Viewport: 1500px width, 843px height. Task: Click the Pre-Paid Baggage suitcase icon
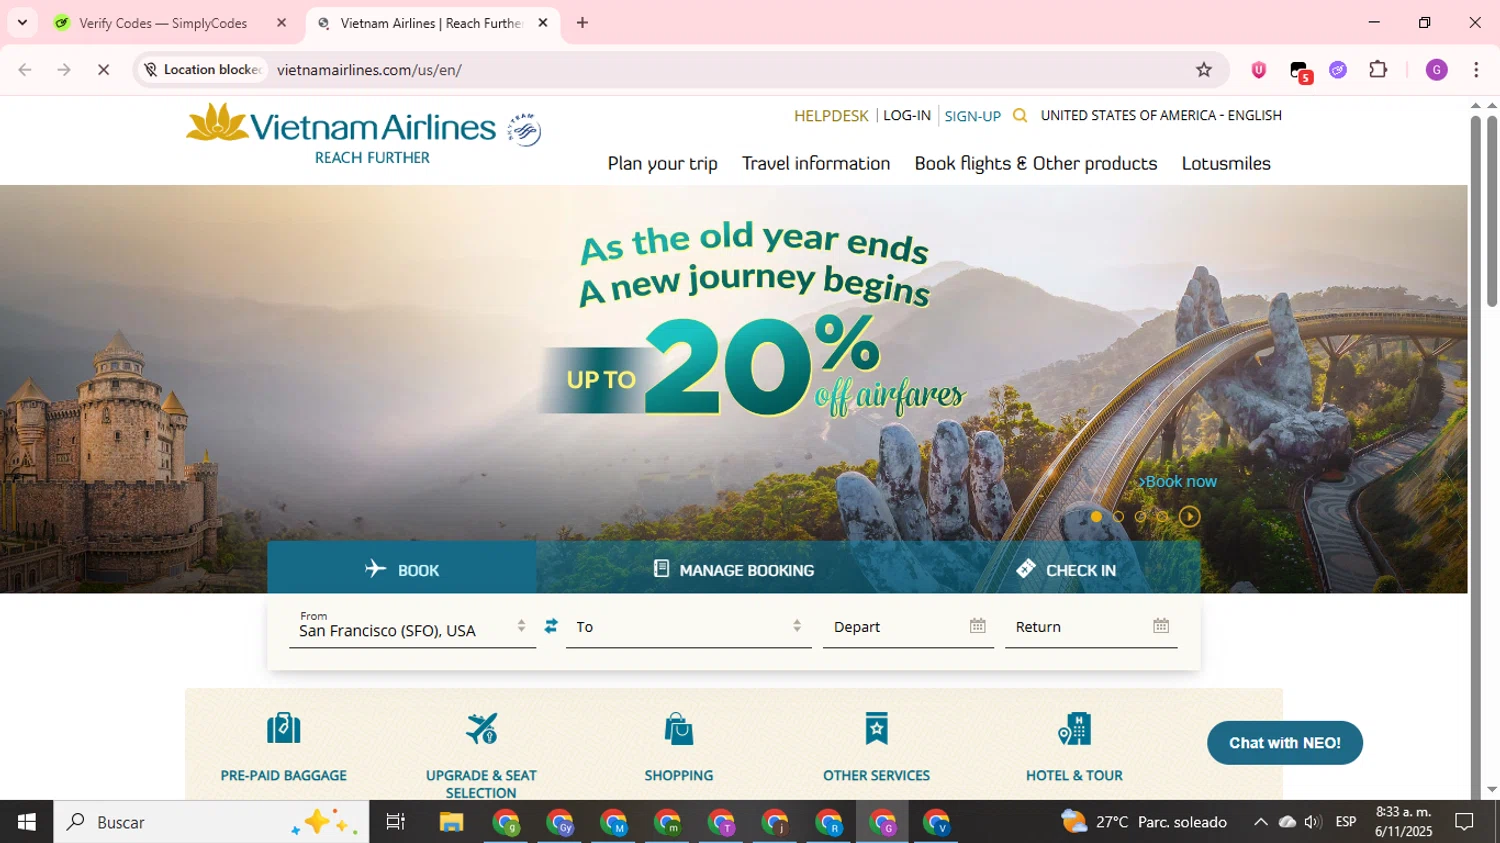click(x=284, y=728)
